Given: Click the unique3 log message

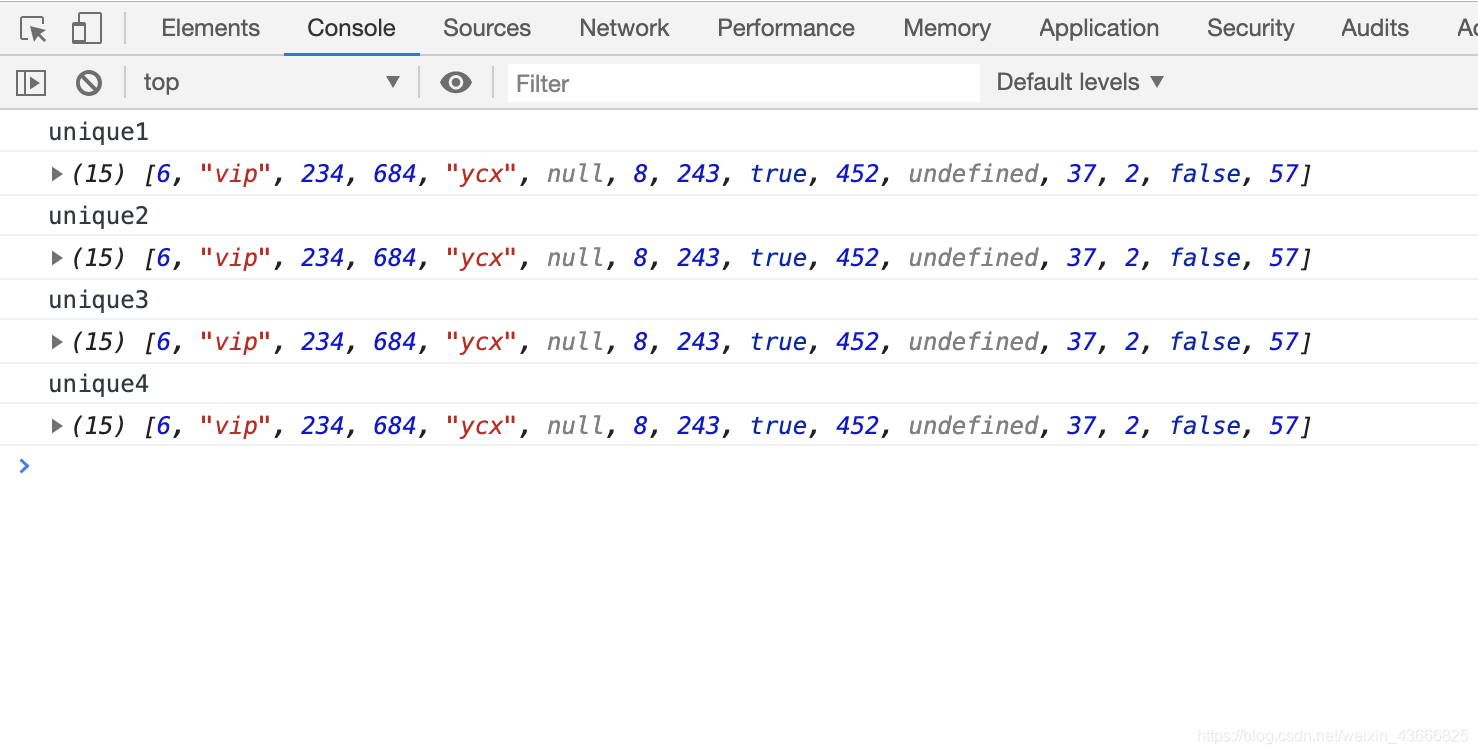Looking at the screenshot, I should [x=98, y=300].
